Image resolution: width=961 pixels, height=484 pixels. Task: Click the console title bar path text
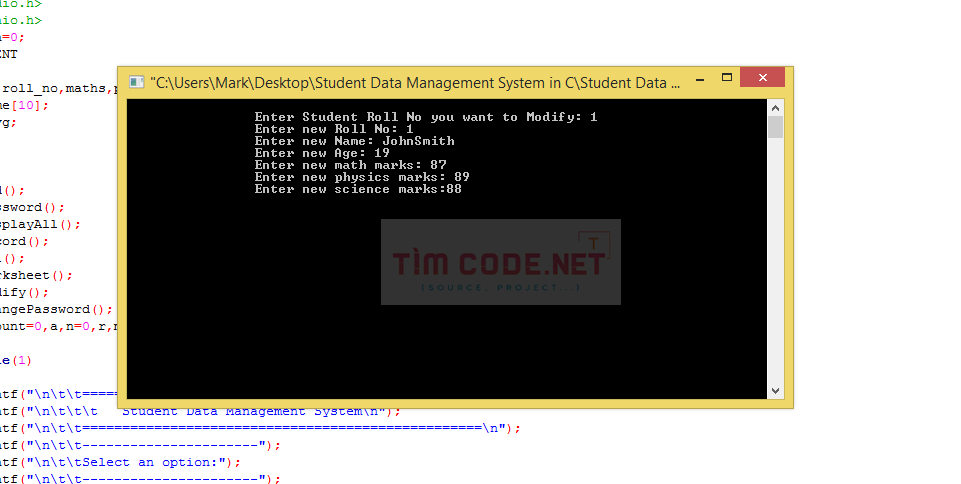coord(415,83)
